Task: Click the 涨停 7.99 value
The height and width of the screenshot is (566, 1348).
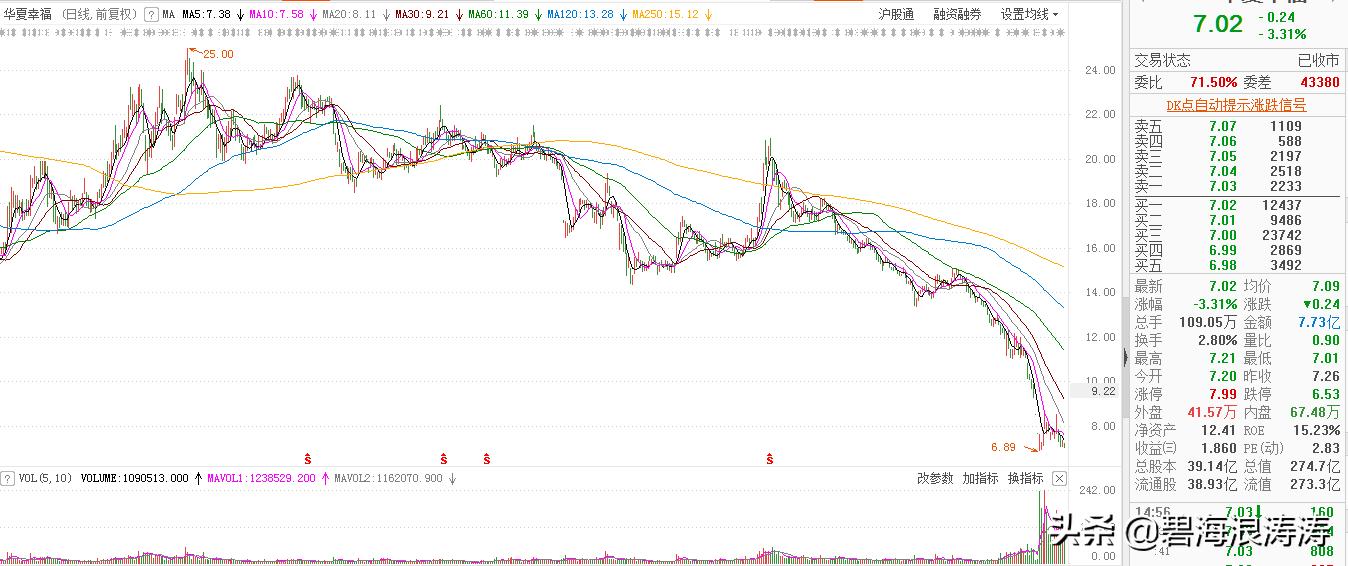Action: [x=1221, y=394]
